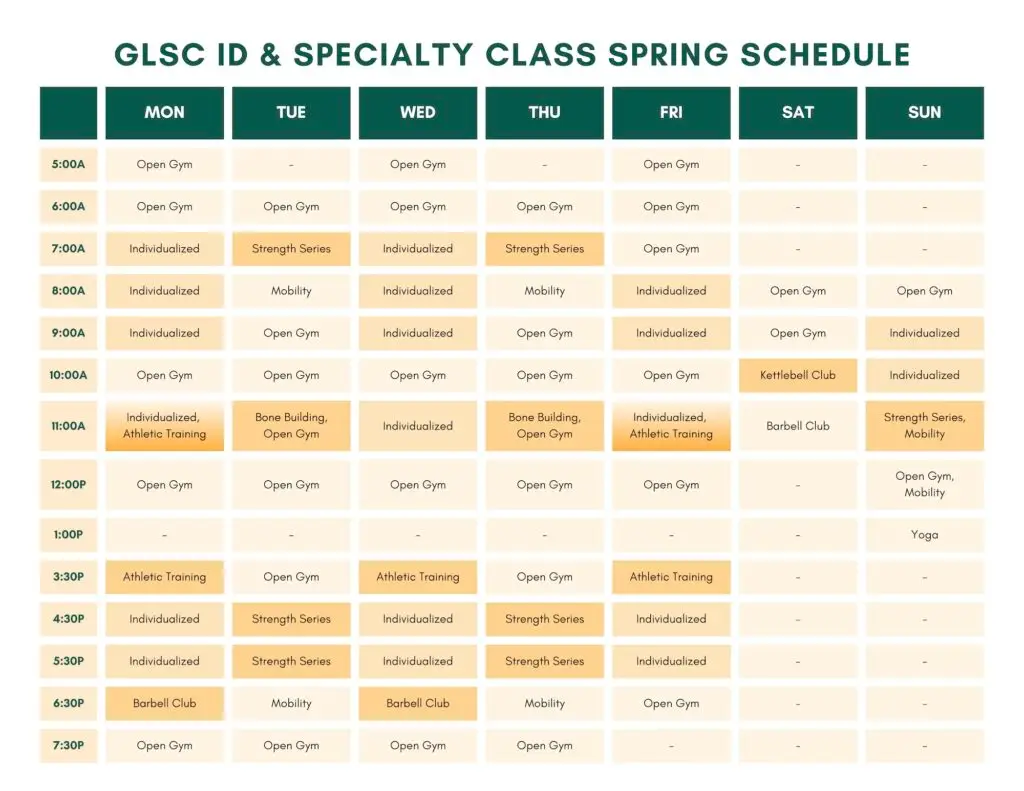Click Monday 3:30P Athletic Training
The image size is (1024, 791).
tap(165, 577)
